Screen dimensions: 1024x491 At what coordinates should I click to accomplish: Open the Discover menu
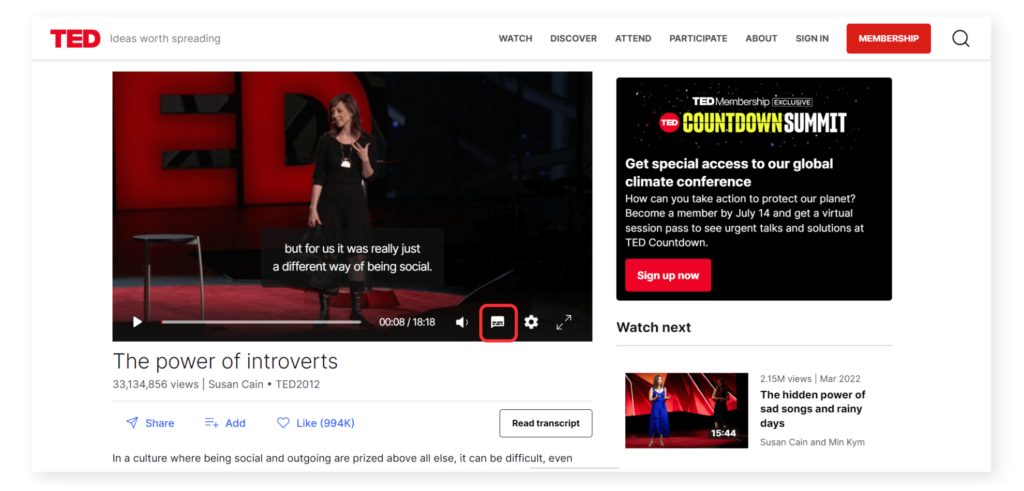pos(573,39)
